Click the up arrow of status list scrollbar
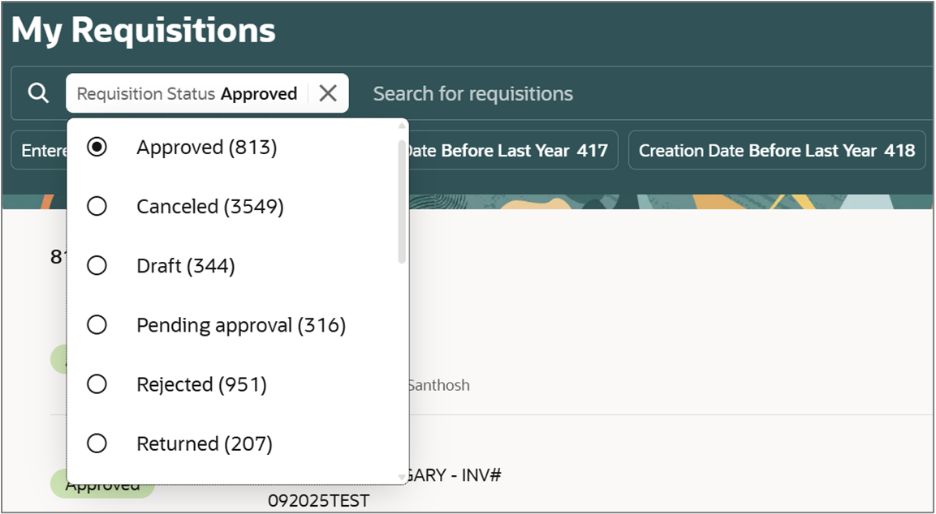The width and height of the screenshot is (936, 514). tap(402, 126)
